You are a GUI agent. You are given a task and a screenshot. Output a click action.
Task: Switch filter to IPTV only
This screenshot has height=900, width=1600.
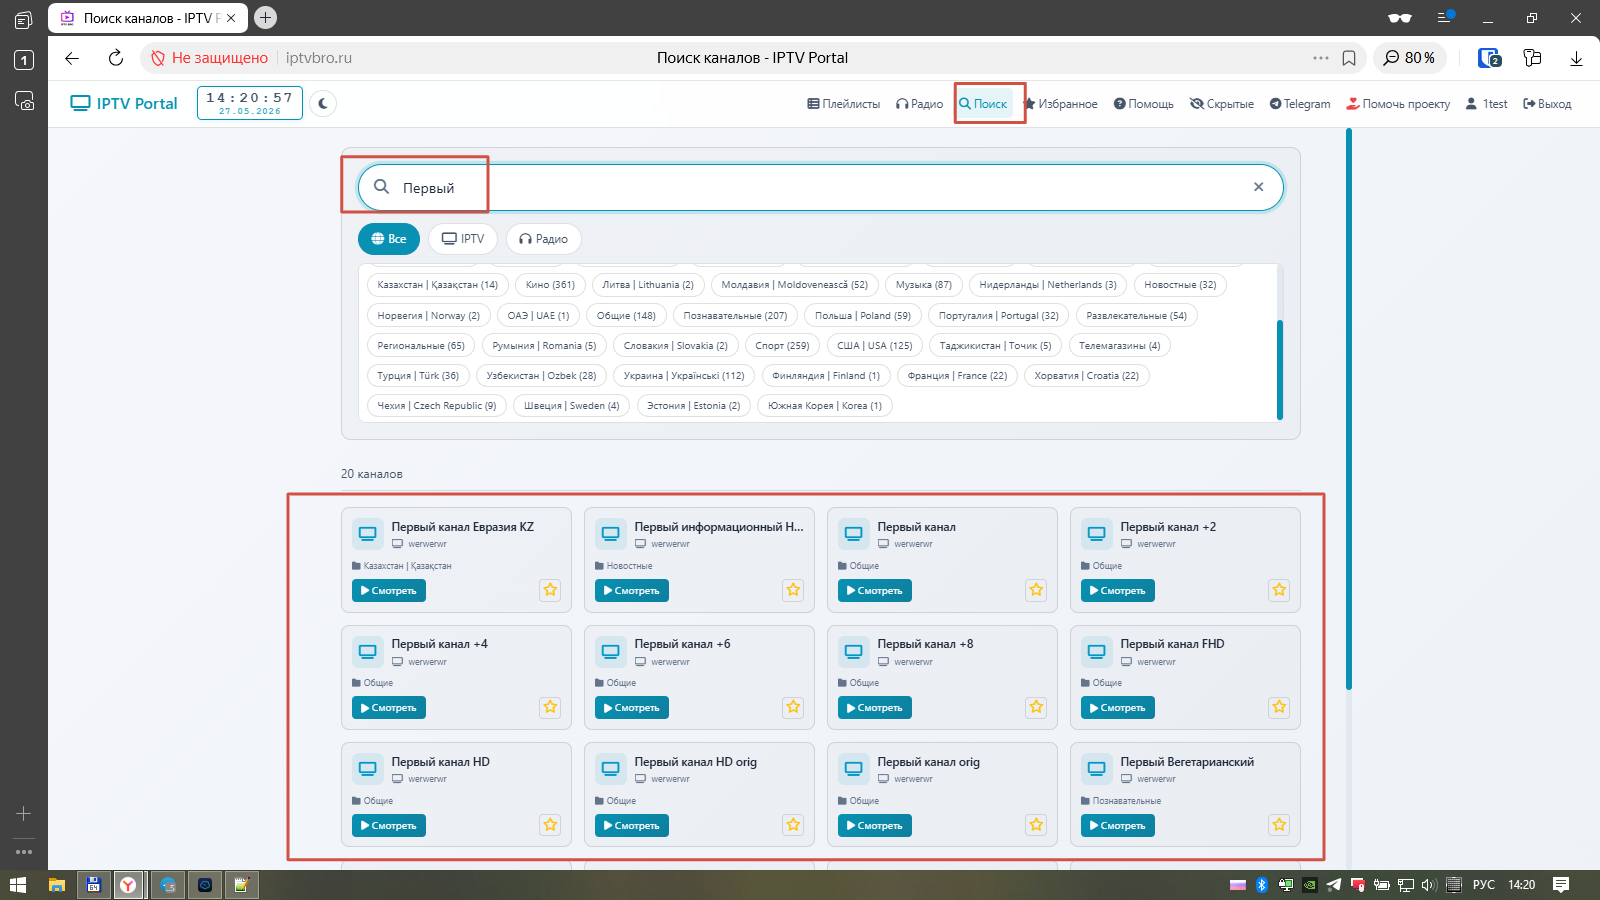(463, 239)
